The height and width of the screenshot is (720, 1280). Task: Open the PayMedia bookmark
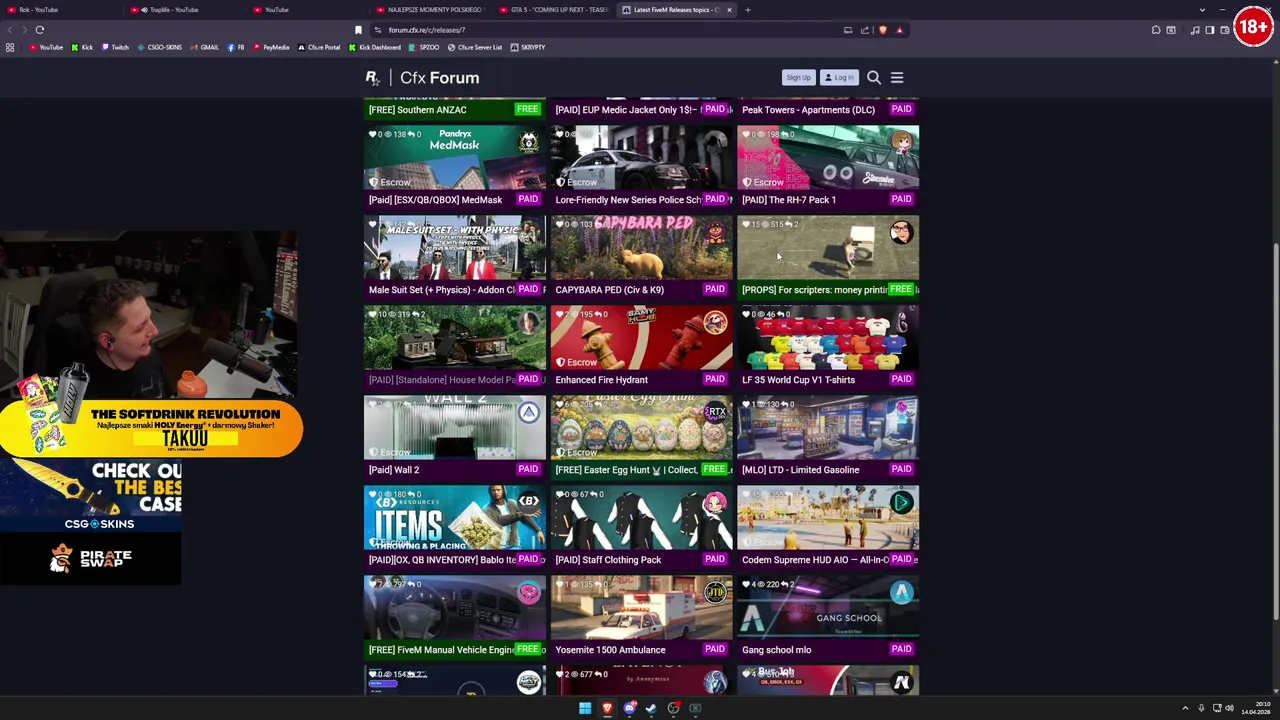271,47
